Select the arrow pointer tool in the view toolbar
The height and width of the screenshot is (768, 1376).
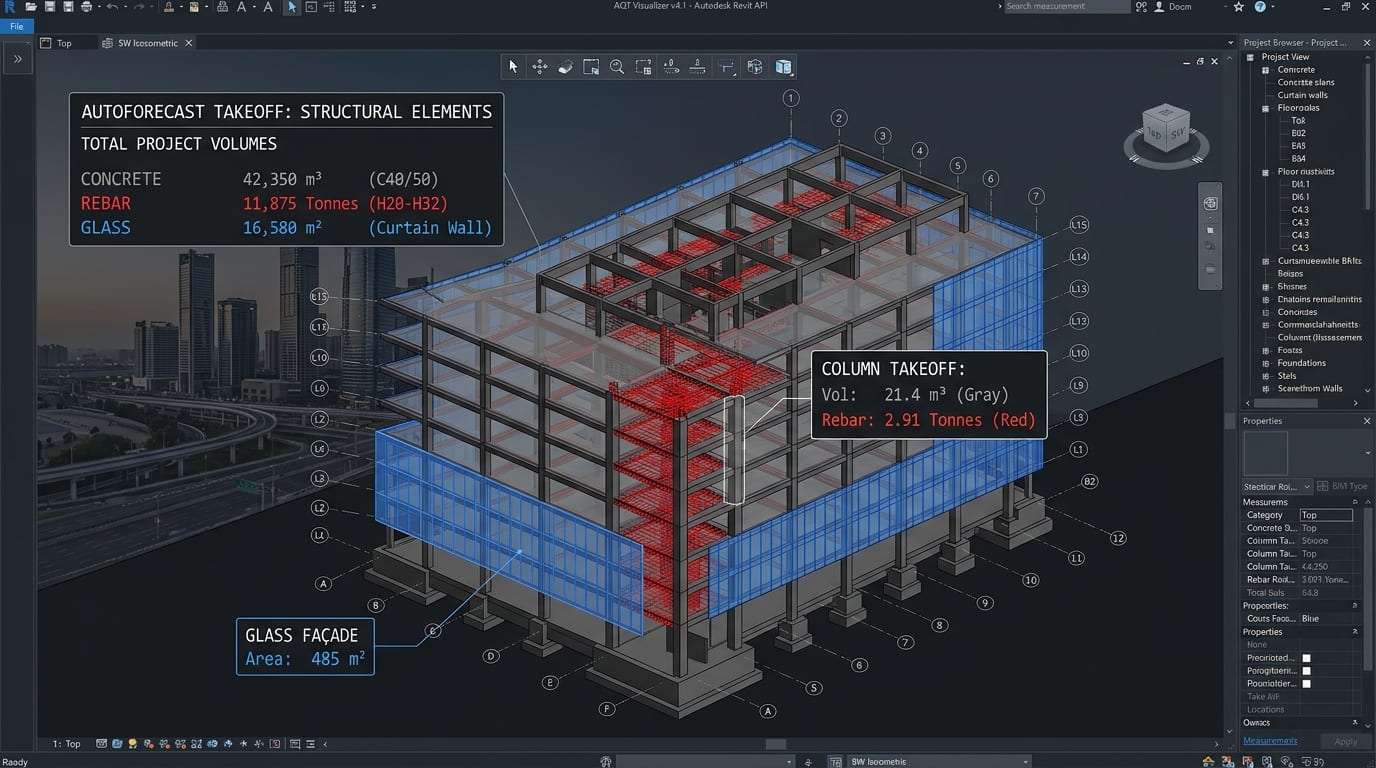[x=513, y=67]
